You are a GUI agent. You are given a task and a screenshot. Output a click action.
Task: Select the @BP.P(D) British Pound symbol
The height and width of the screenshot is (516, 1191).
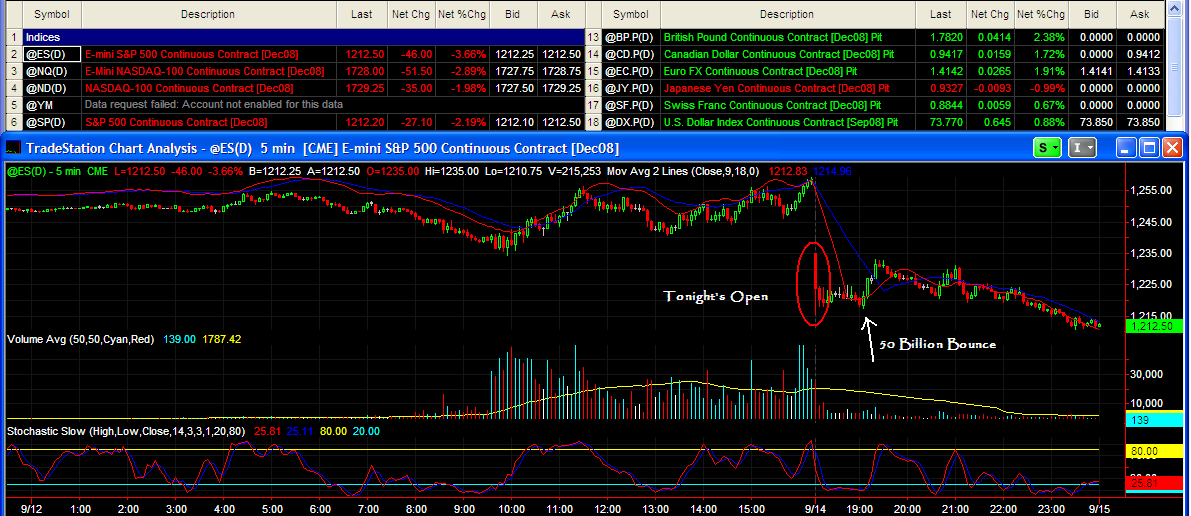pos(630,37)
